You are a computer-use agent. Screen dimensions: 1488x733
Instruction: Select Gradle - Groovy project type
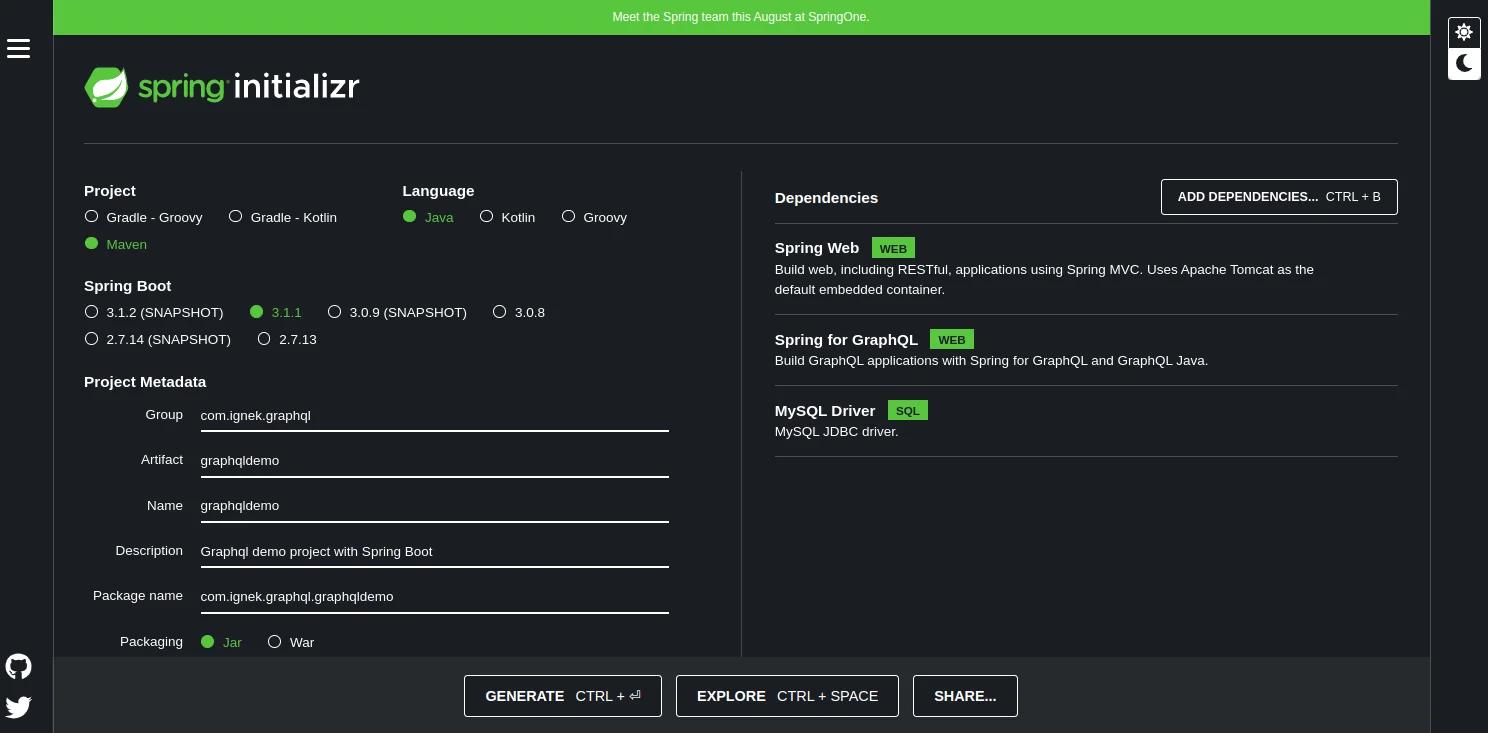[x=144, y=217]
